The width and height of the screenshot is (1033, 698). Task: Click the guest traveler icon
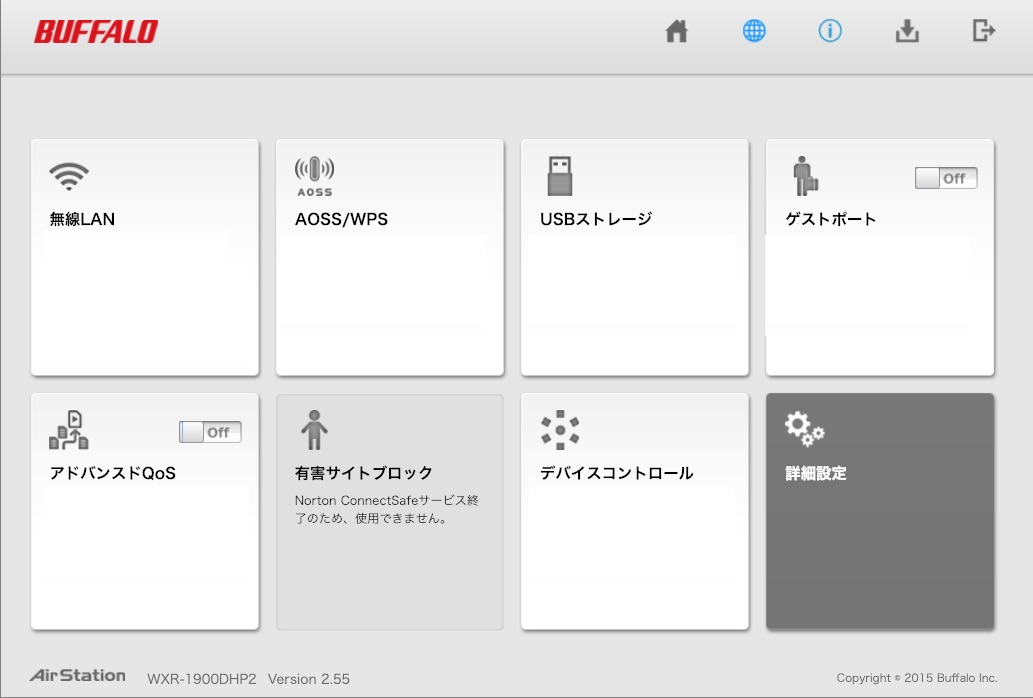805,176
